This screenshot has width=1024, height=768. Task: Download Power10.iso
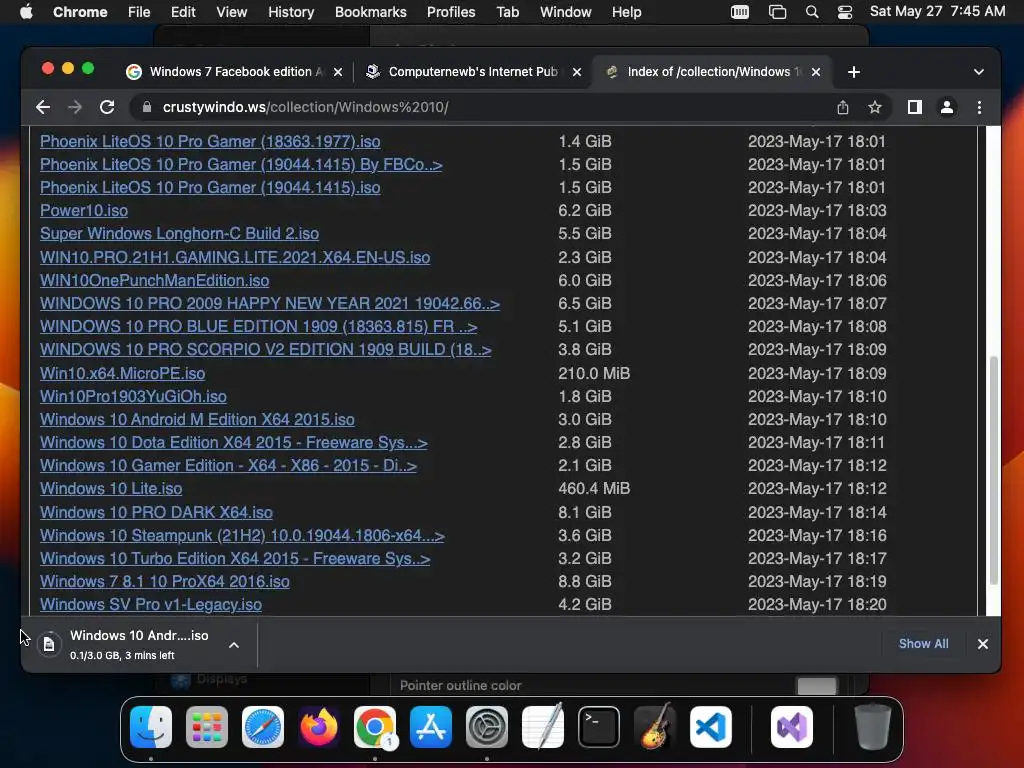tap(84, 210)
